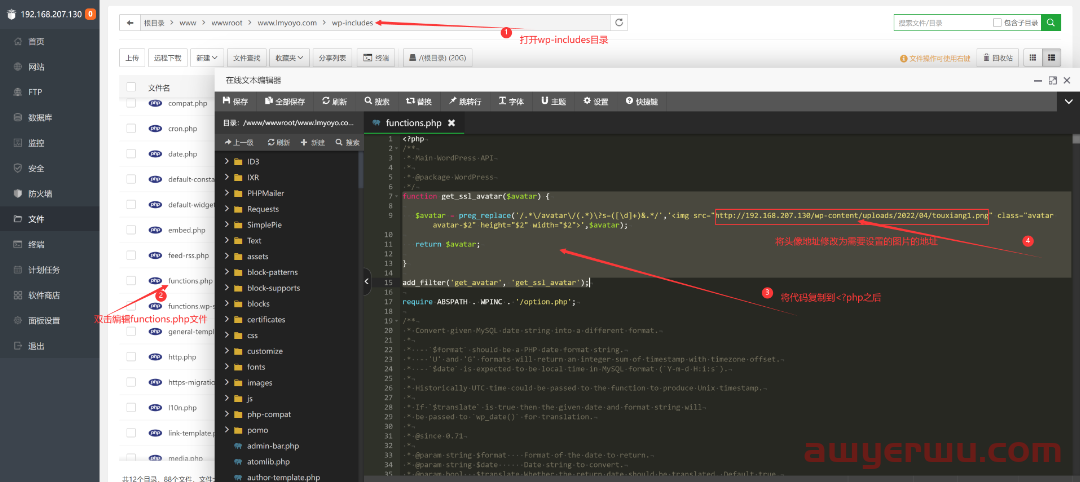
Task: Go to www.lmyoyo.com in the breadcrumb
Action: point(286,23)
